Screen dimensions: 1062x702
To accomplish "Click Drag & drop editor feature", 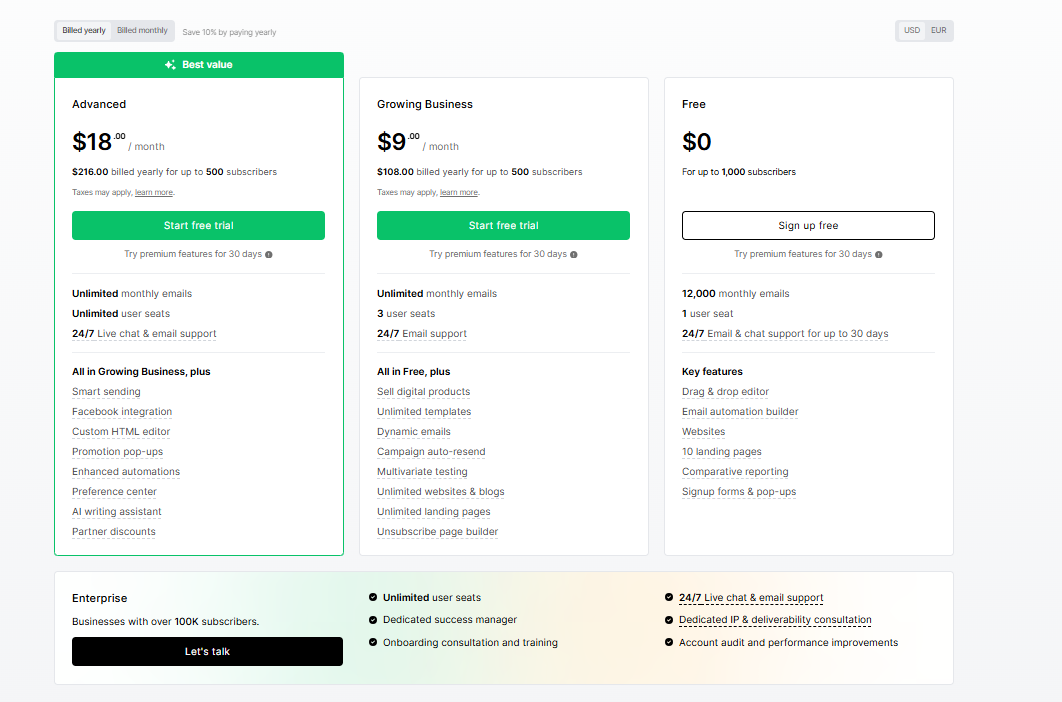I will coord(725,392).
